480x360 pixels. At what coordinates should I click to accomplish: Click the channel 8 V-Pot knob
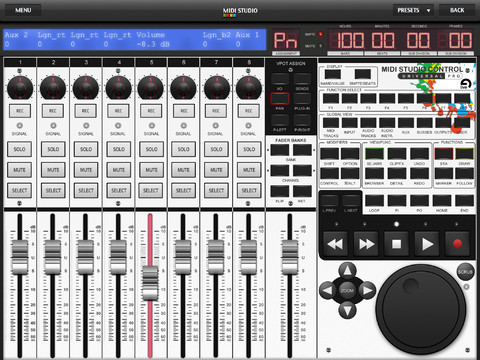pos(249,88)
